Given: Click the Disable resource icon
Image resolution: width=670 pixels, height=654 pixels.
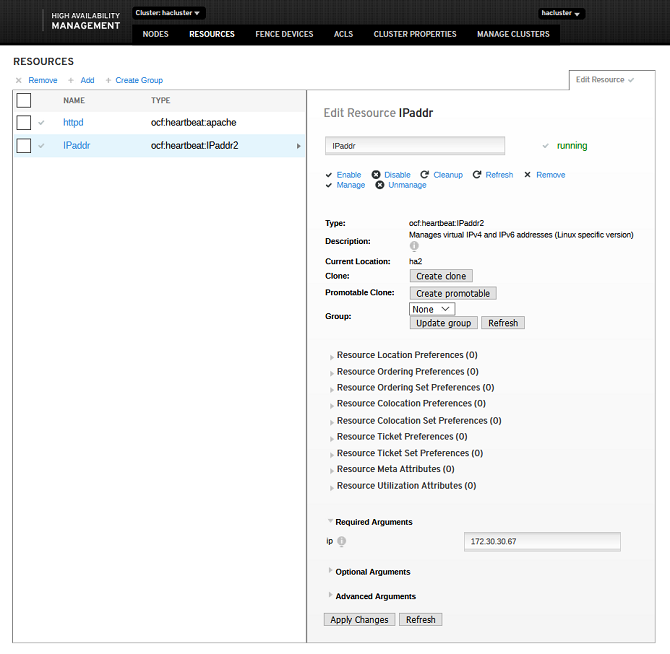Looking at the screenshot, I should (x=376, y=175).
